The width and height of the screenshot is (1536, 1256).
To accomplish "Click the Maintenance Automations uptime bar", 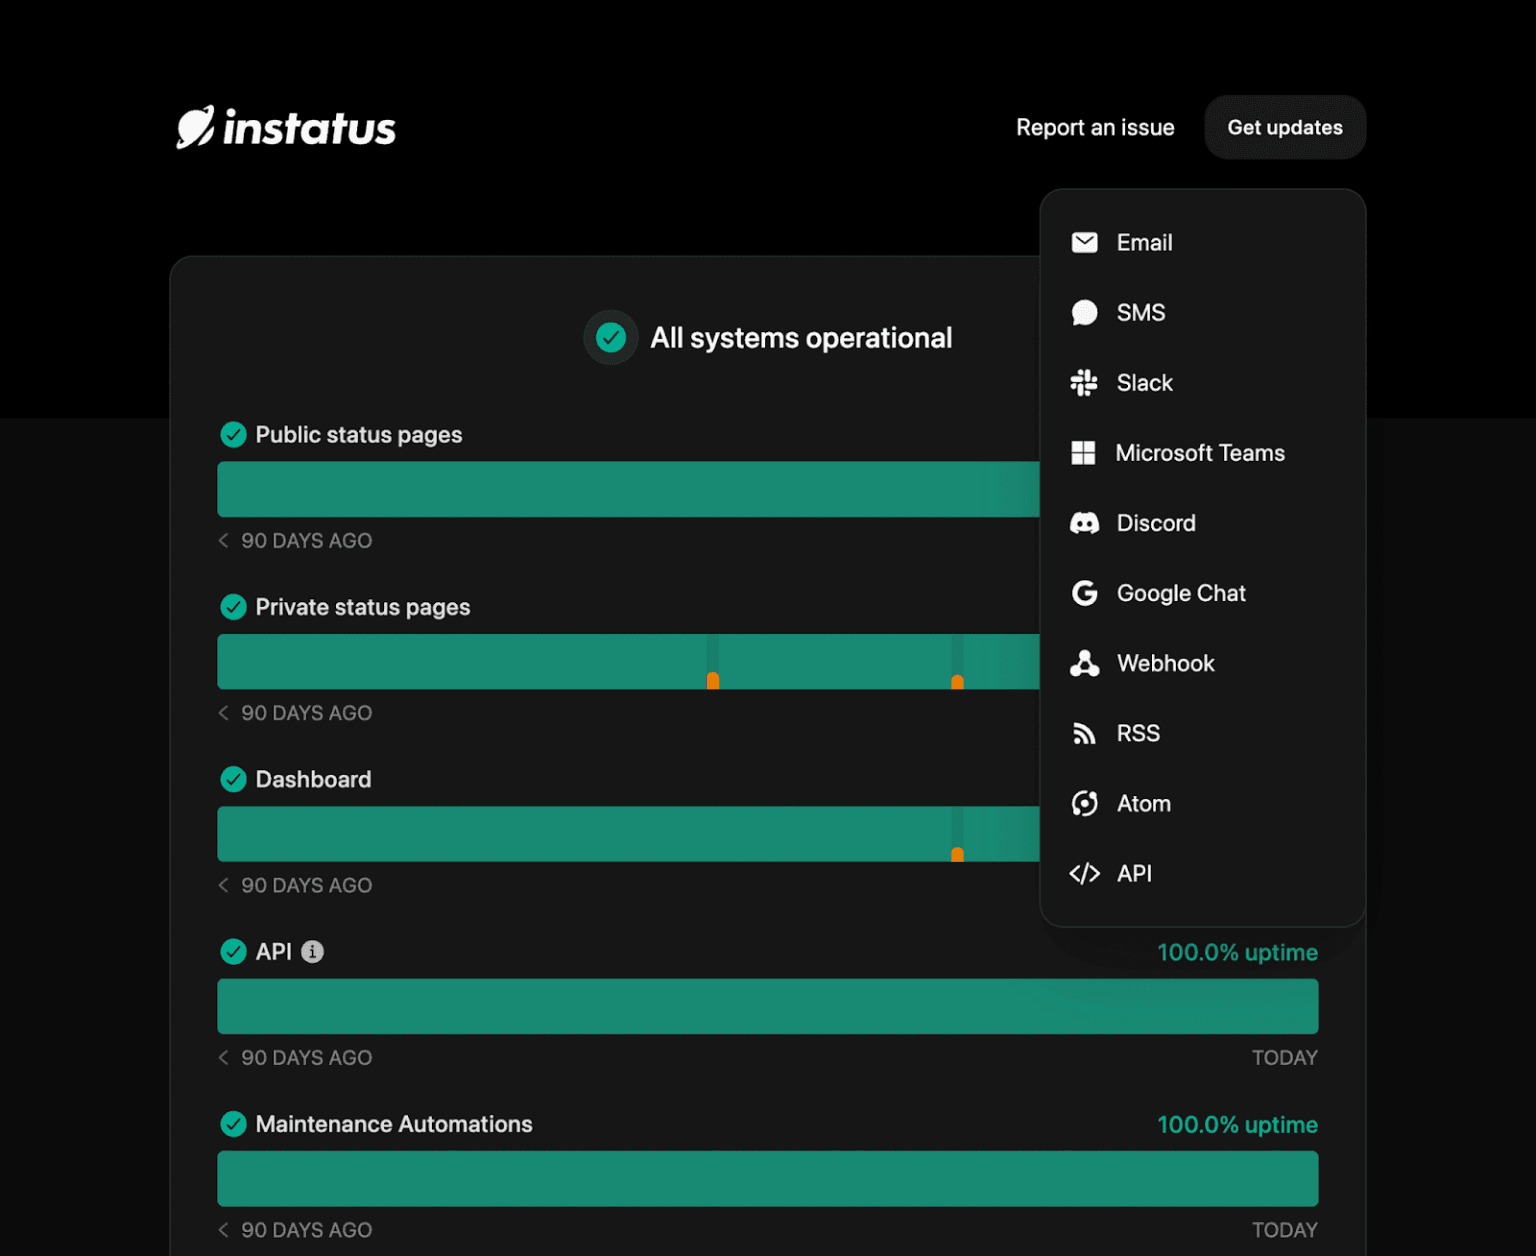I will 768,1179.
